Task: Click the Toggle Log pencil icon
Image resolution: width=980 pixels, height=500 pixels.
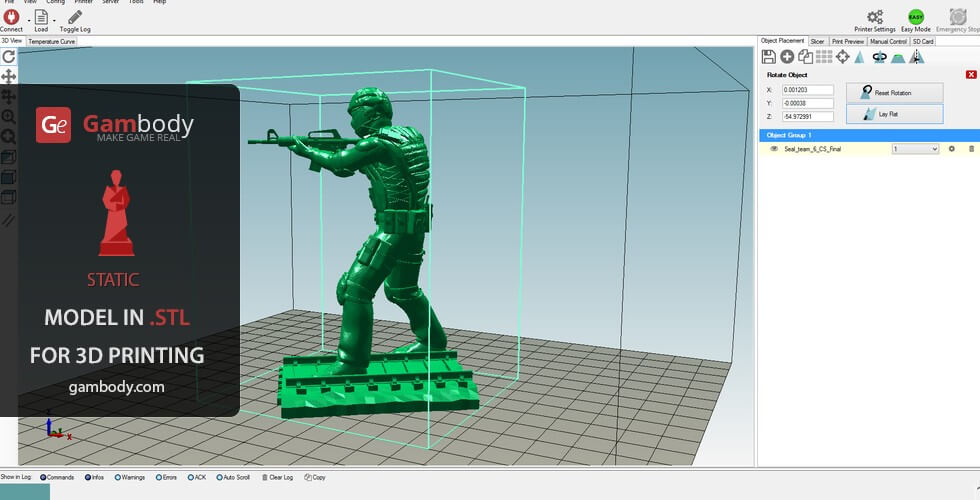Action: pos(75,16)
